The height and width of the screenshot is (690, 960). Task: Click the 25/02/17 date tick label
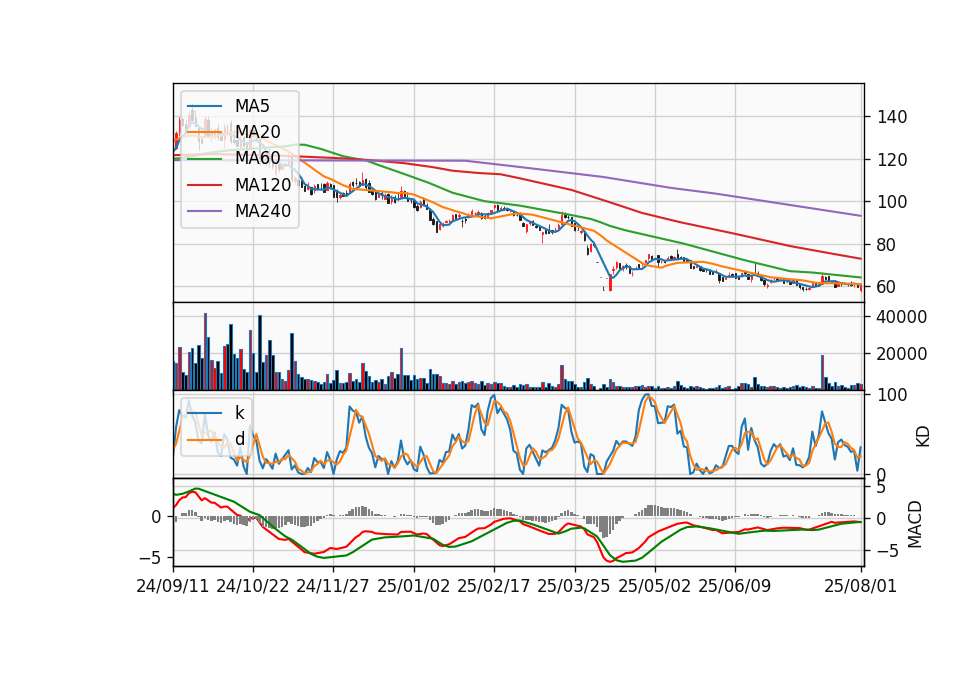pos(494,586)
